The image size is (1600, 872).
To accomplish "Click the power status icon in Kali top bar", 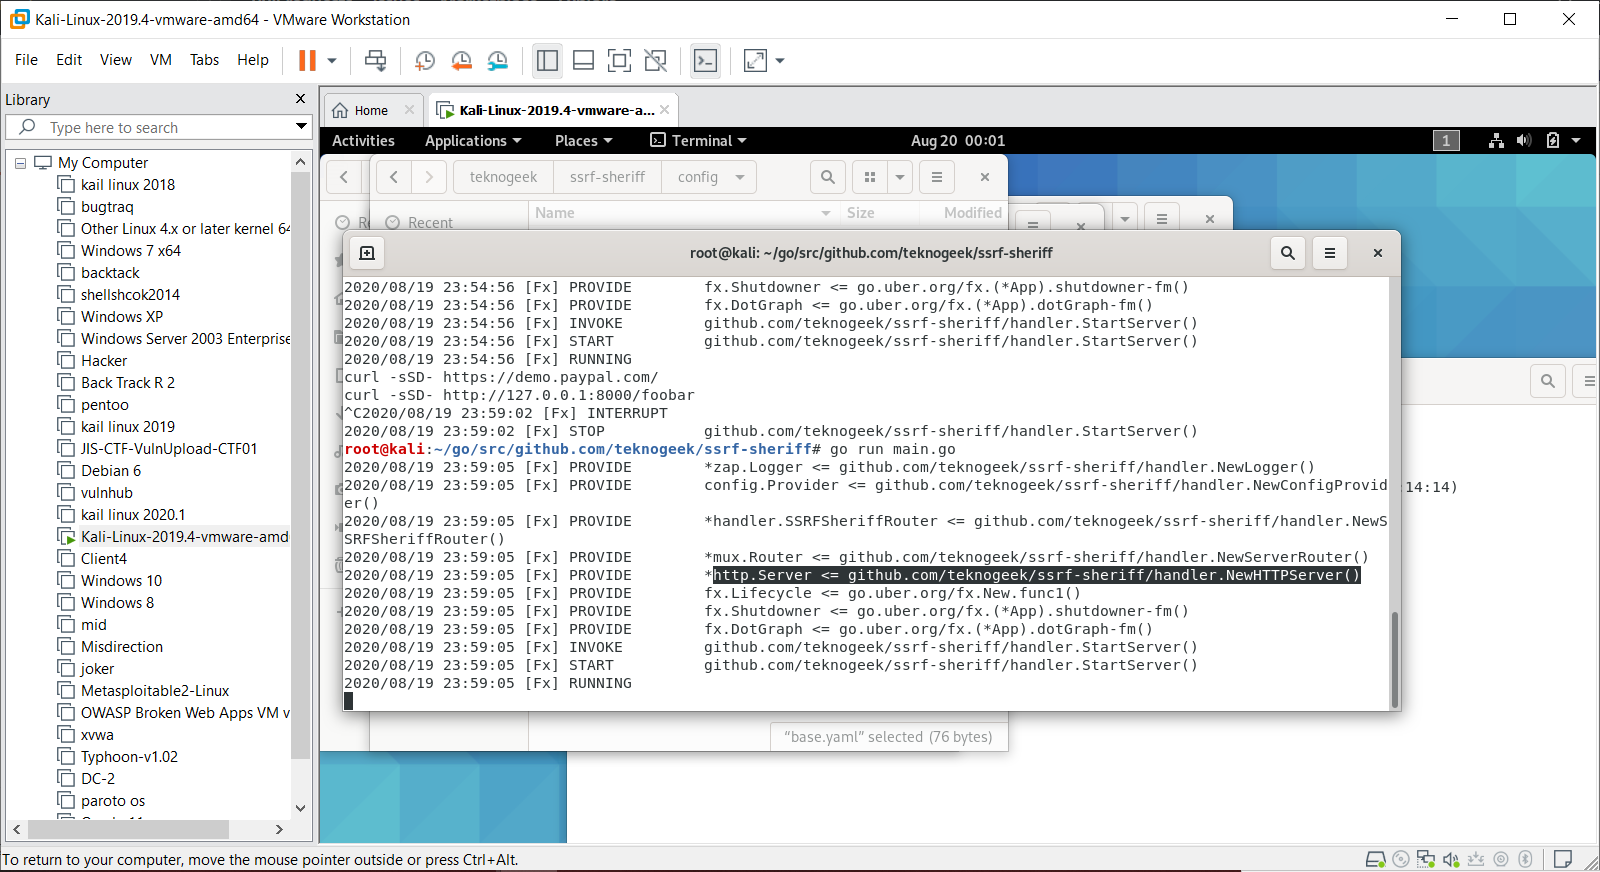I will pyautogui.click(x=1553, y=141).
